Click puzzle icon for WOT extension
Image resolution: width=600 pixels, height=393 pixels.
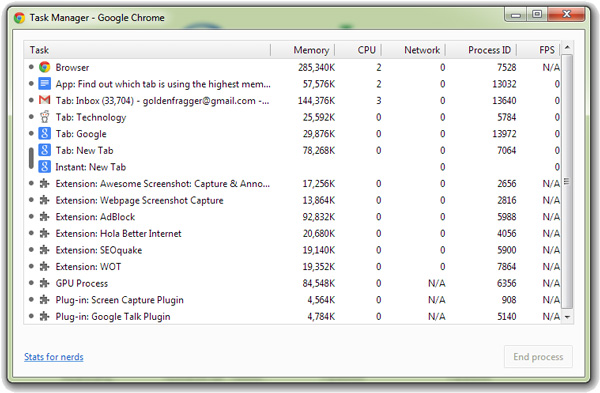pos(44,266)
